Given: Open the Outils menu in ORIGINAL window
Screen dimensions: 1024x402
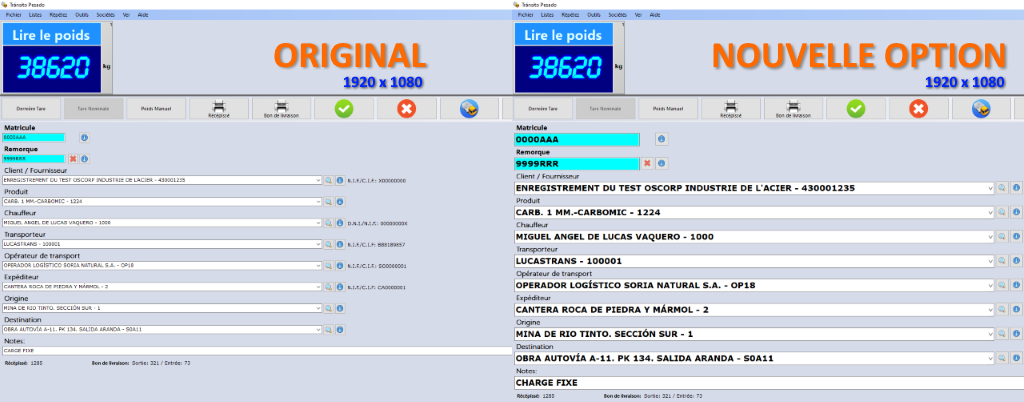Looking at the screenshot, I should point(82,14).
